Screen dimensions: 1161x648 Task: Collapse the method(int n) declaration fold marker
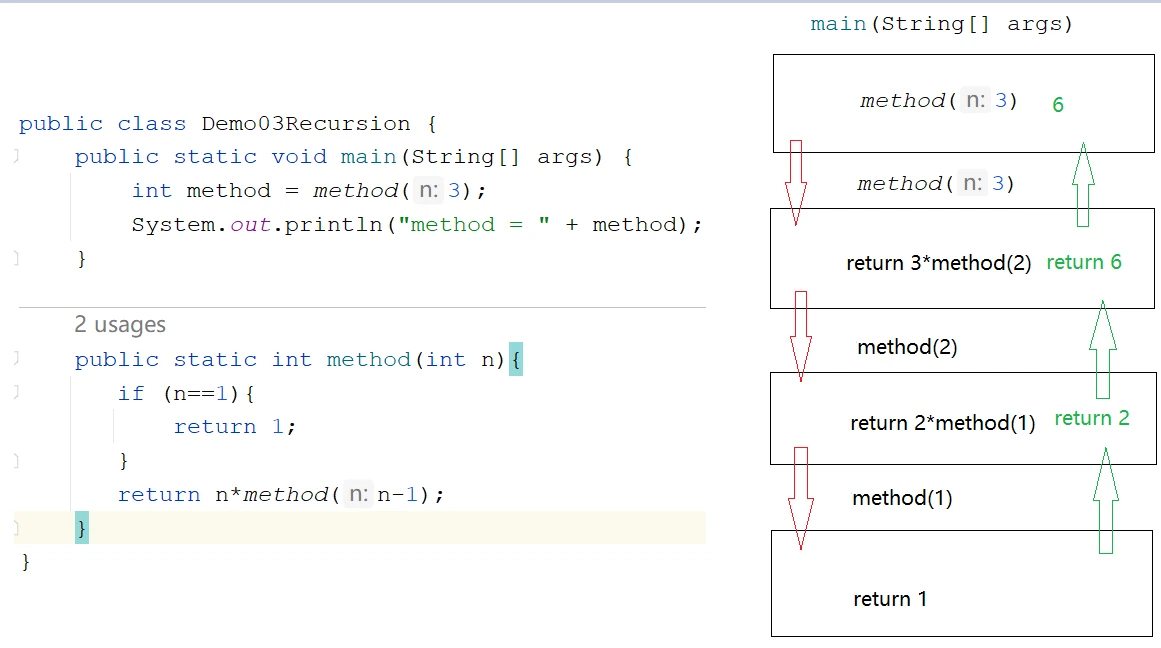click(16, 358)
